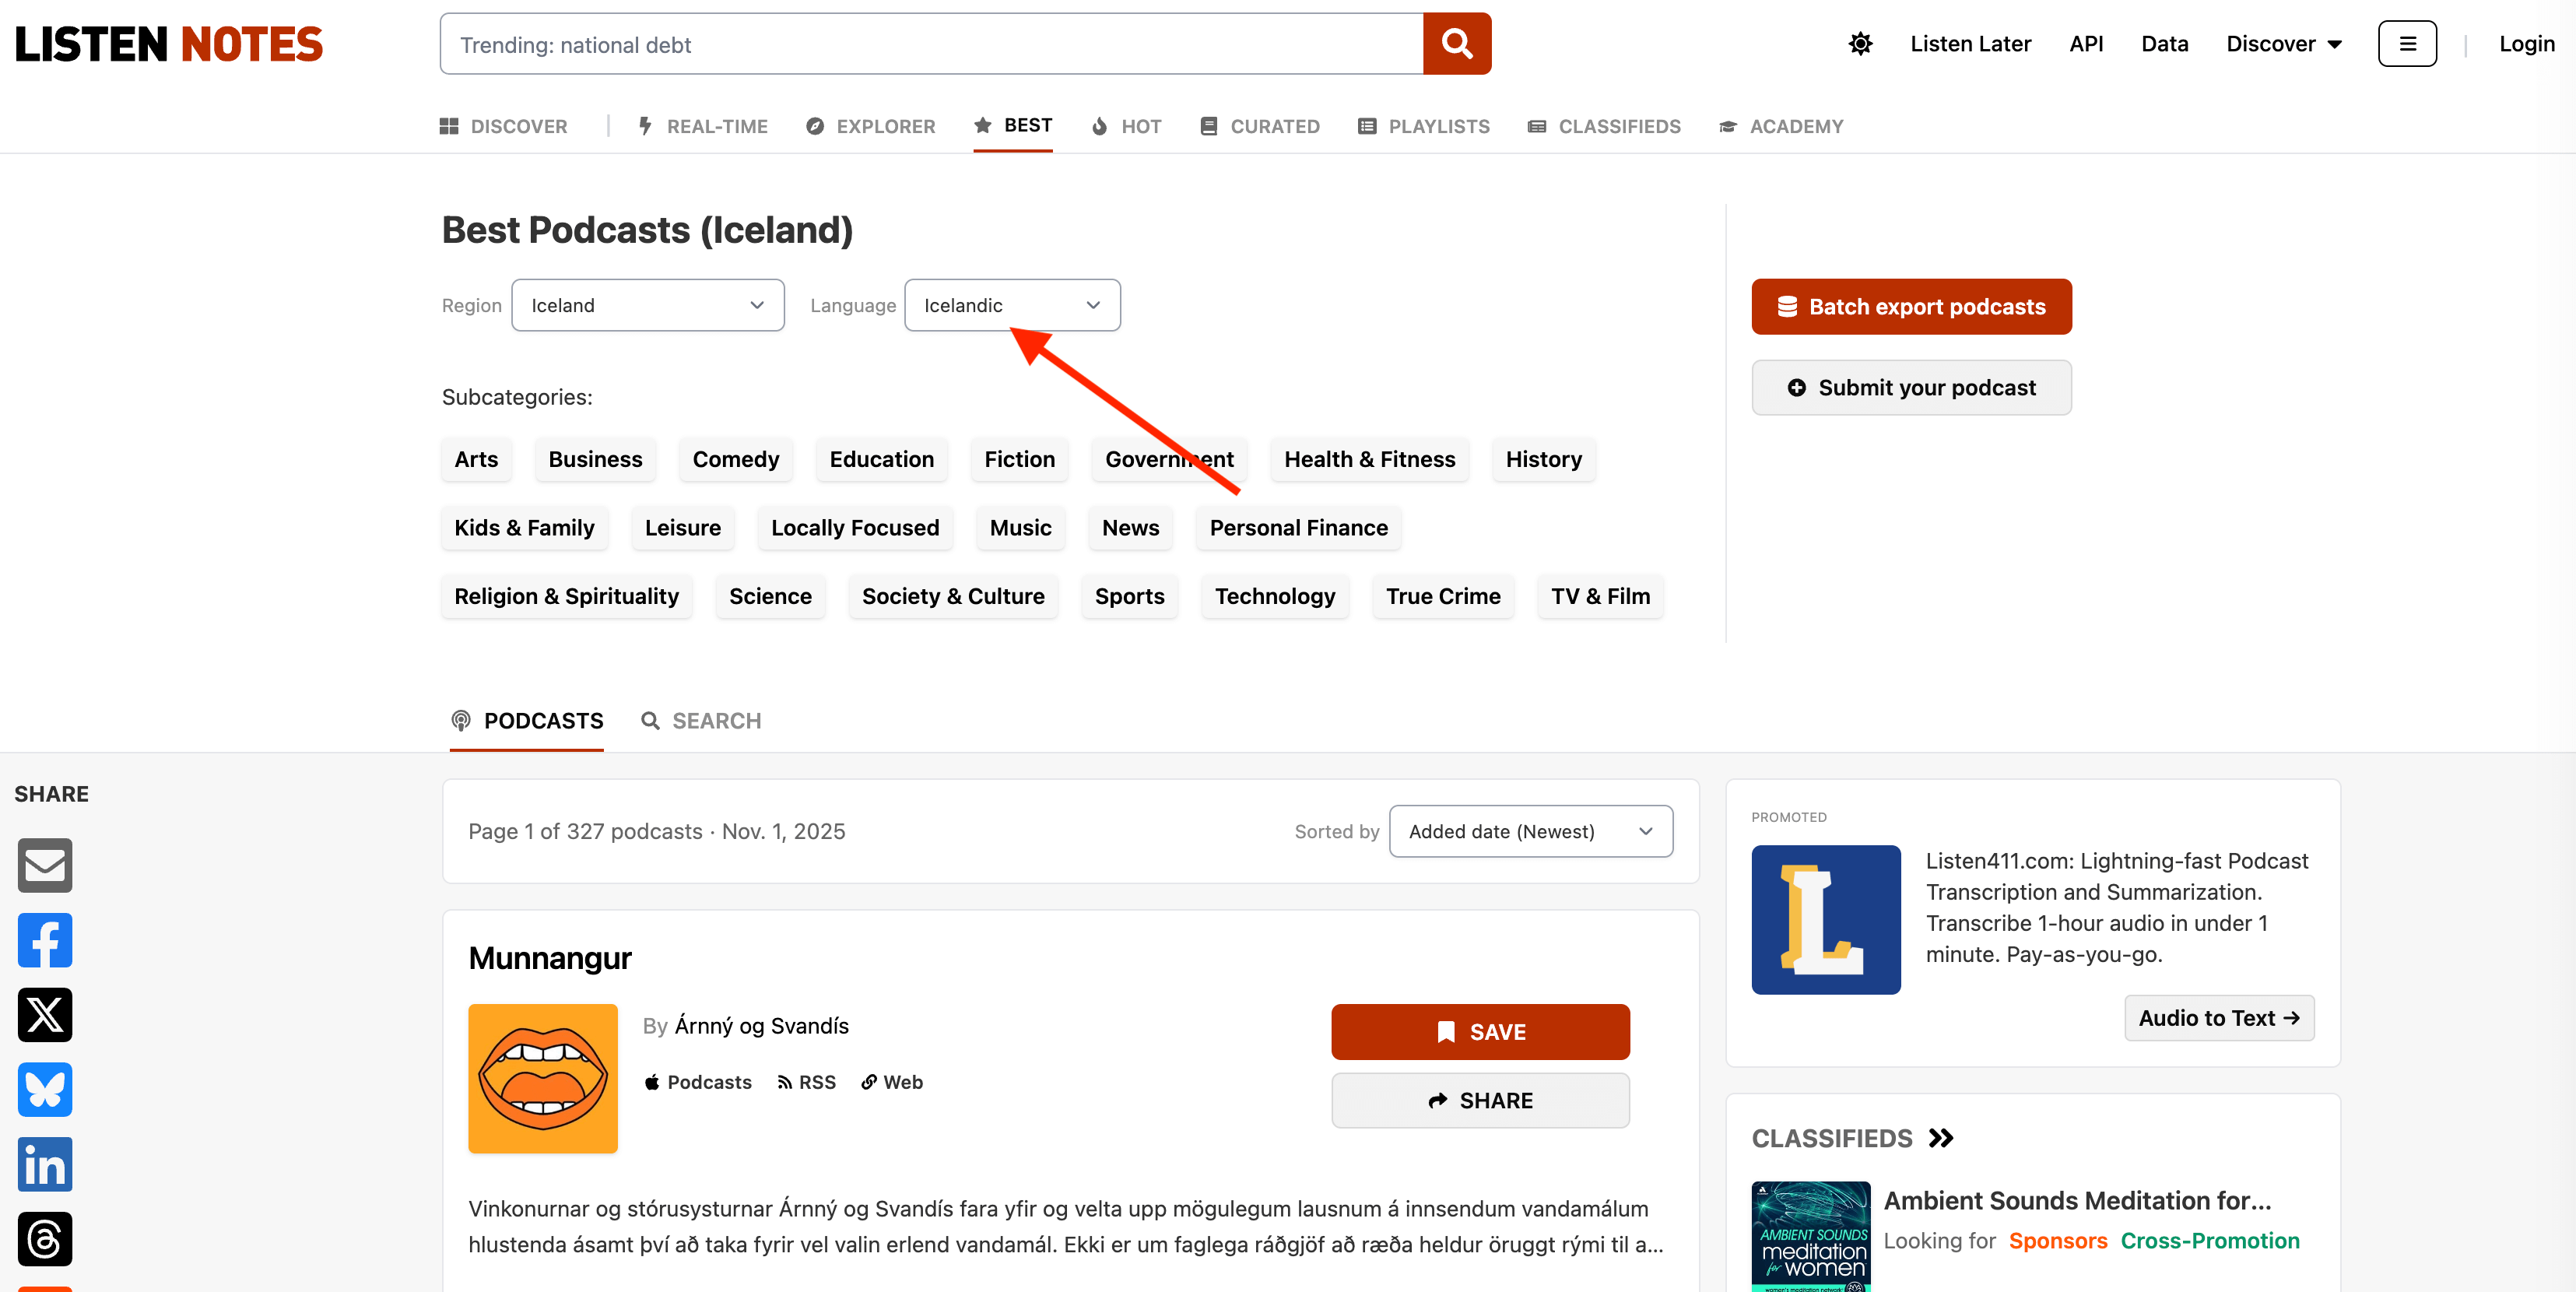
Task: Open the Region dropdown showing Iceland
Action: 647,305
